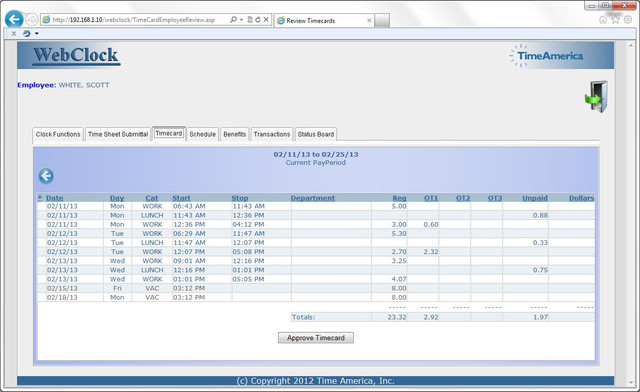Click the WebClock logo
Image resolution: width=640 pixels, height=392 pixels.
pyautogui.click(x=76, y=56)
